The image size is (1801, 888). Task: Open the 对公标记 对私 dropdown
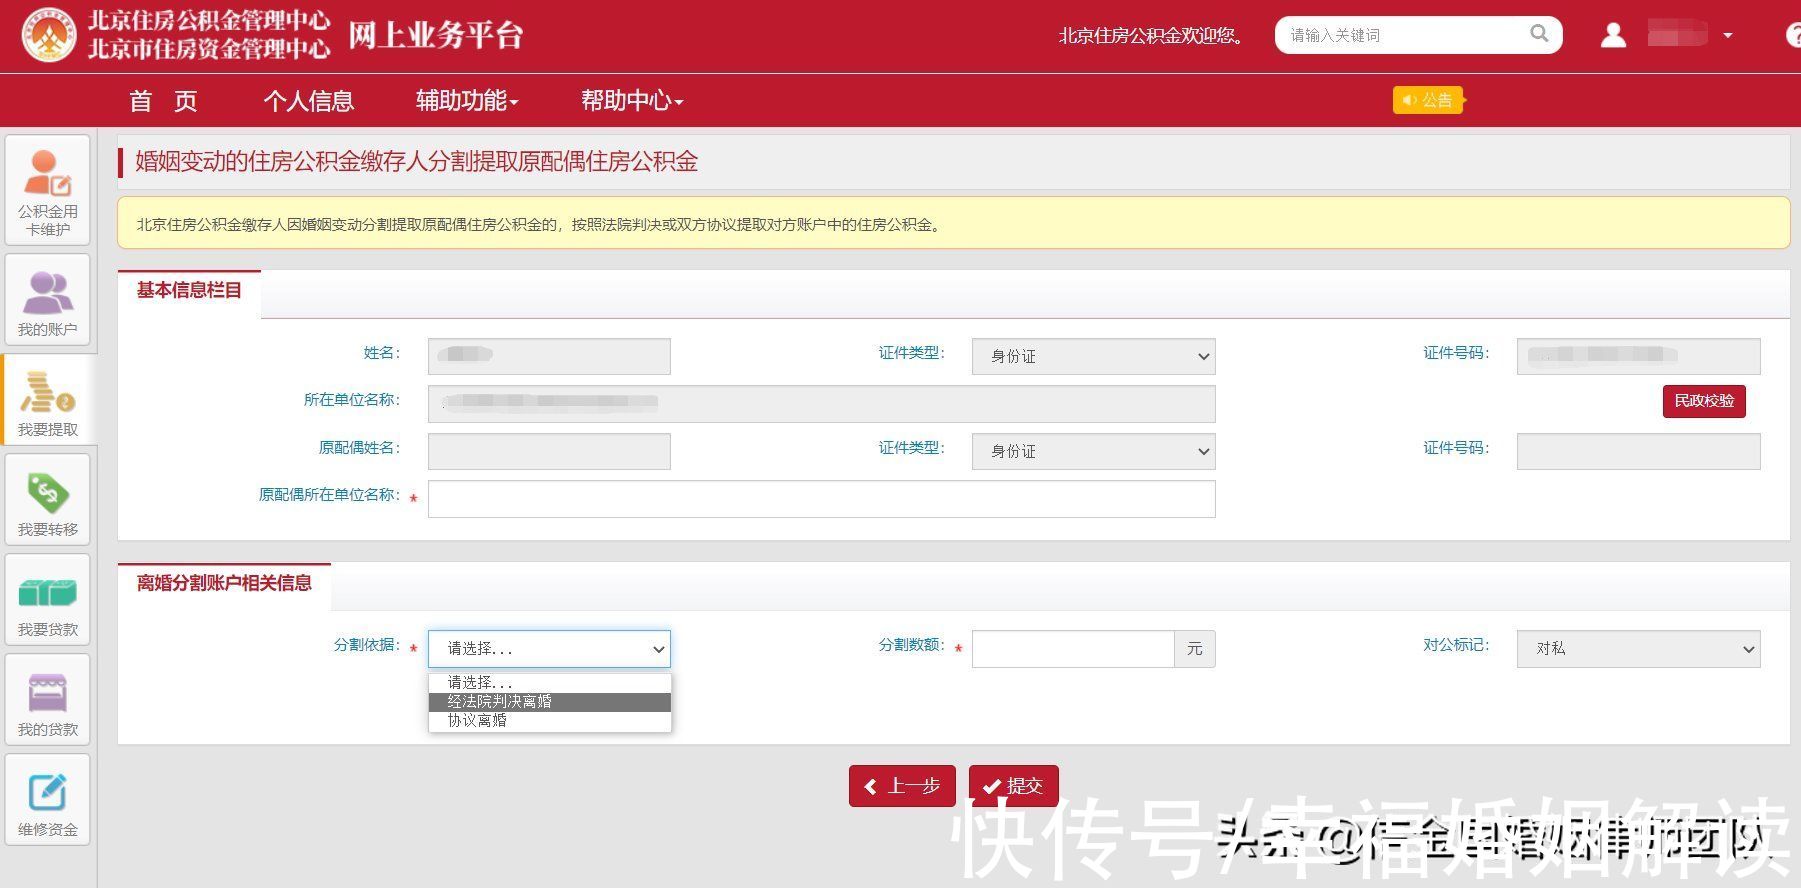1638,649
